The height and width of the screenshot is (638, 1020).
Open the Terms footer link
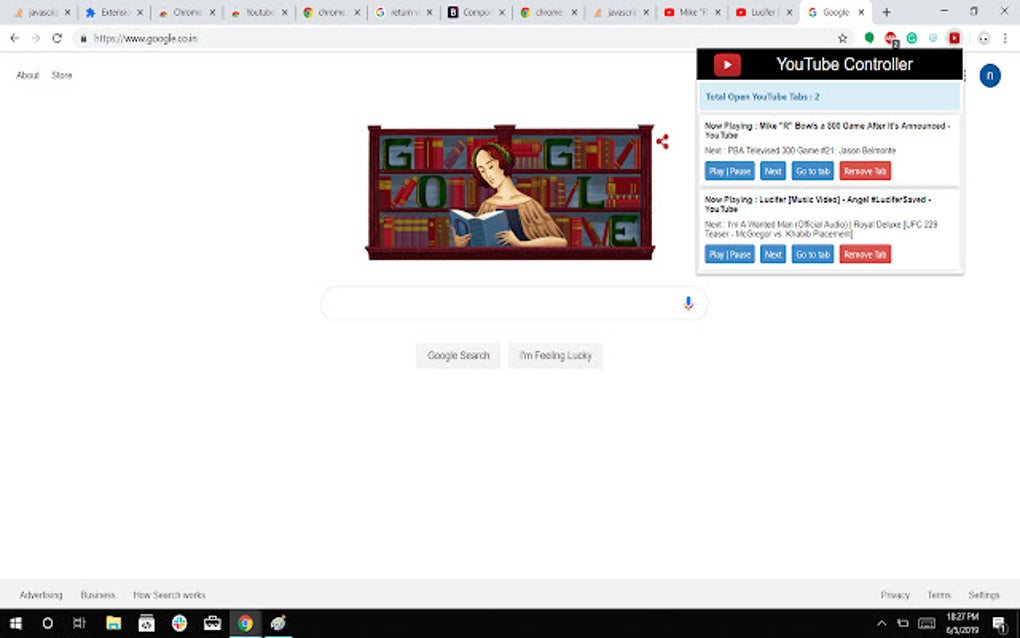click(939, 595)
